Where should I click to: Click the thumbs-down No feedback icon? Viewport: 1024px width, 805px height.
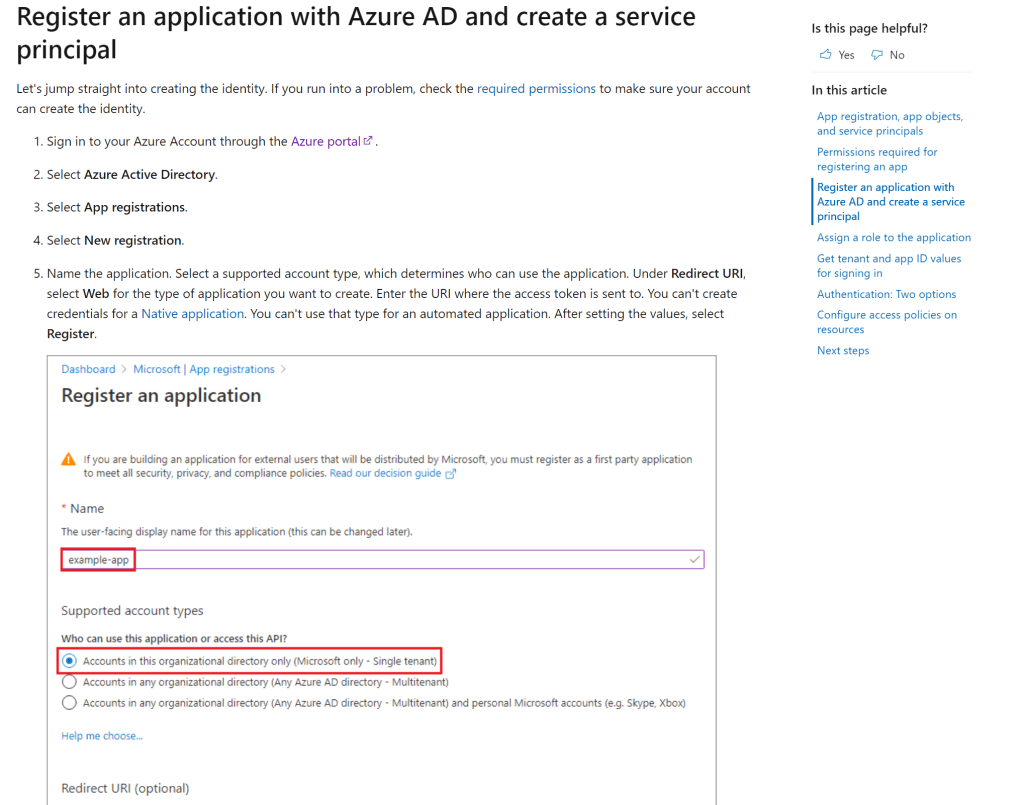877,55
